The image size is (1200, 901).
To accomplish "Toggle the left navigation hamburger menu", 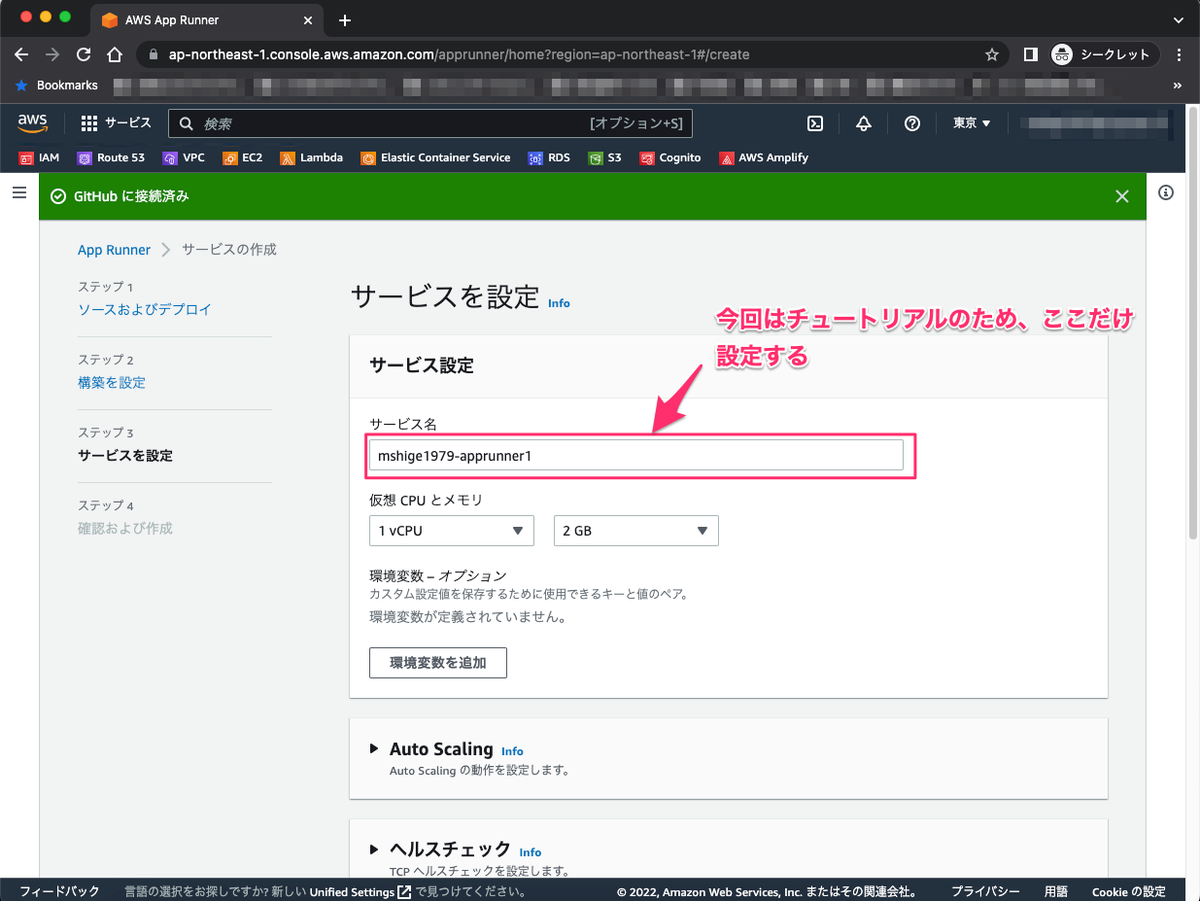I will pyautogui.click(x=19, y=192).
